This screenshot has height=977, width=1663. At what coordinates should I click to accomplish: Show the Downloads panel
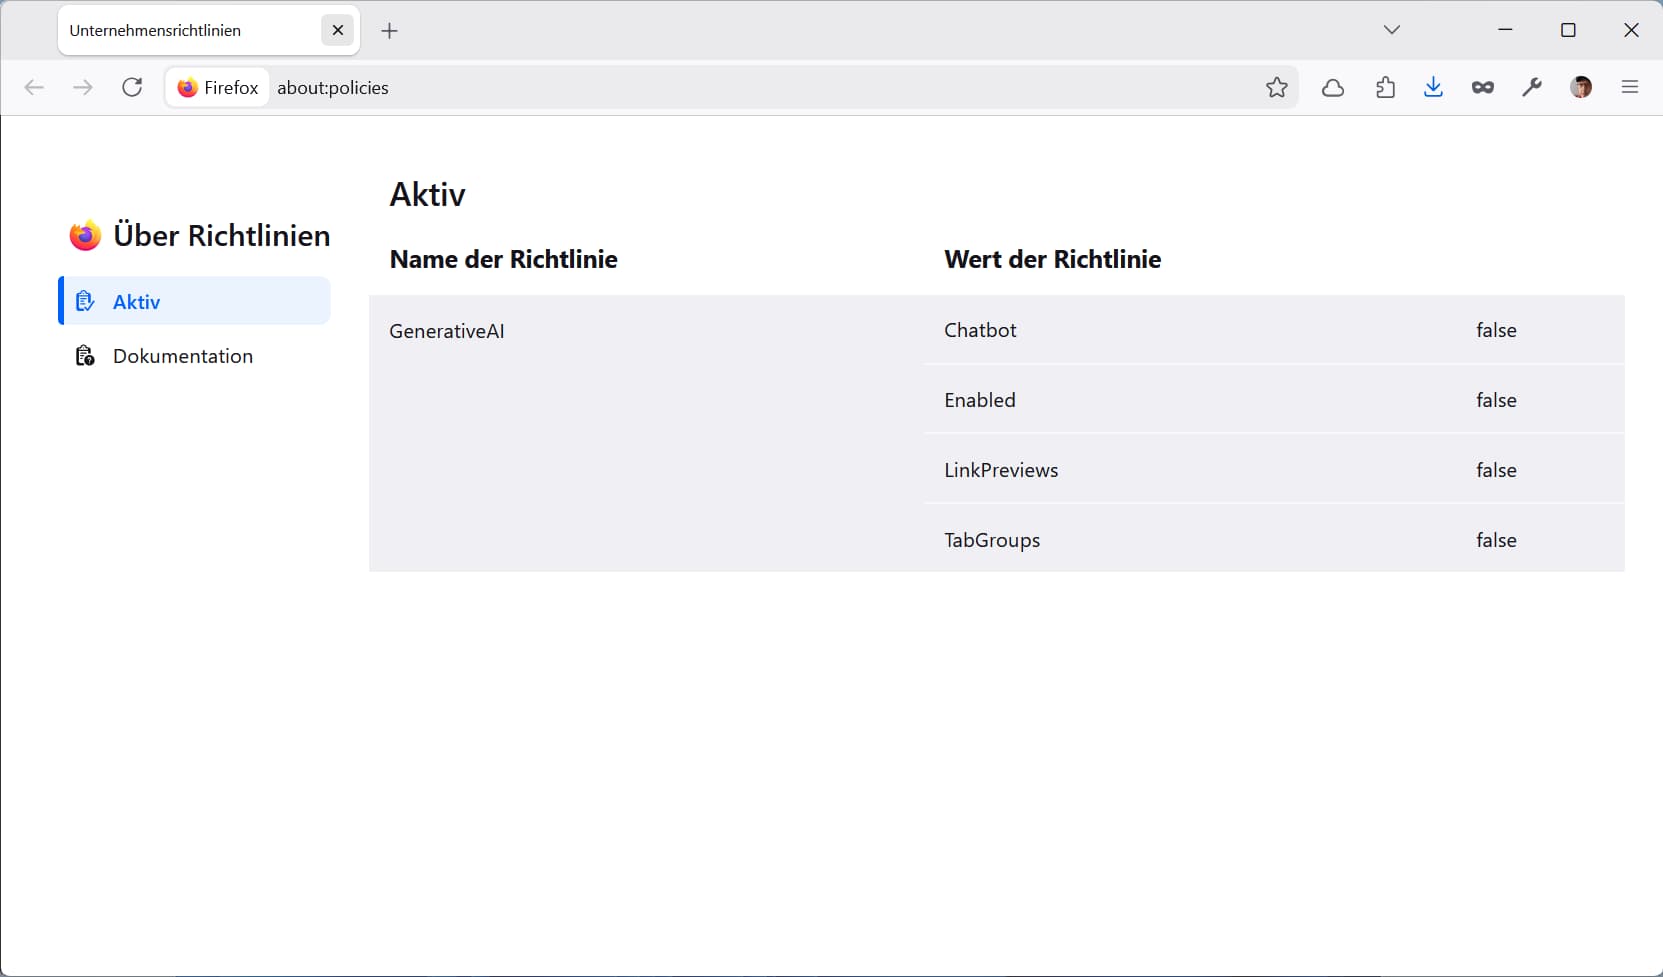1433,88
